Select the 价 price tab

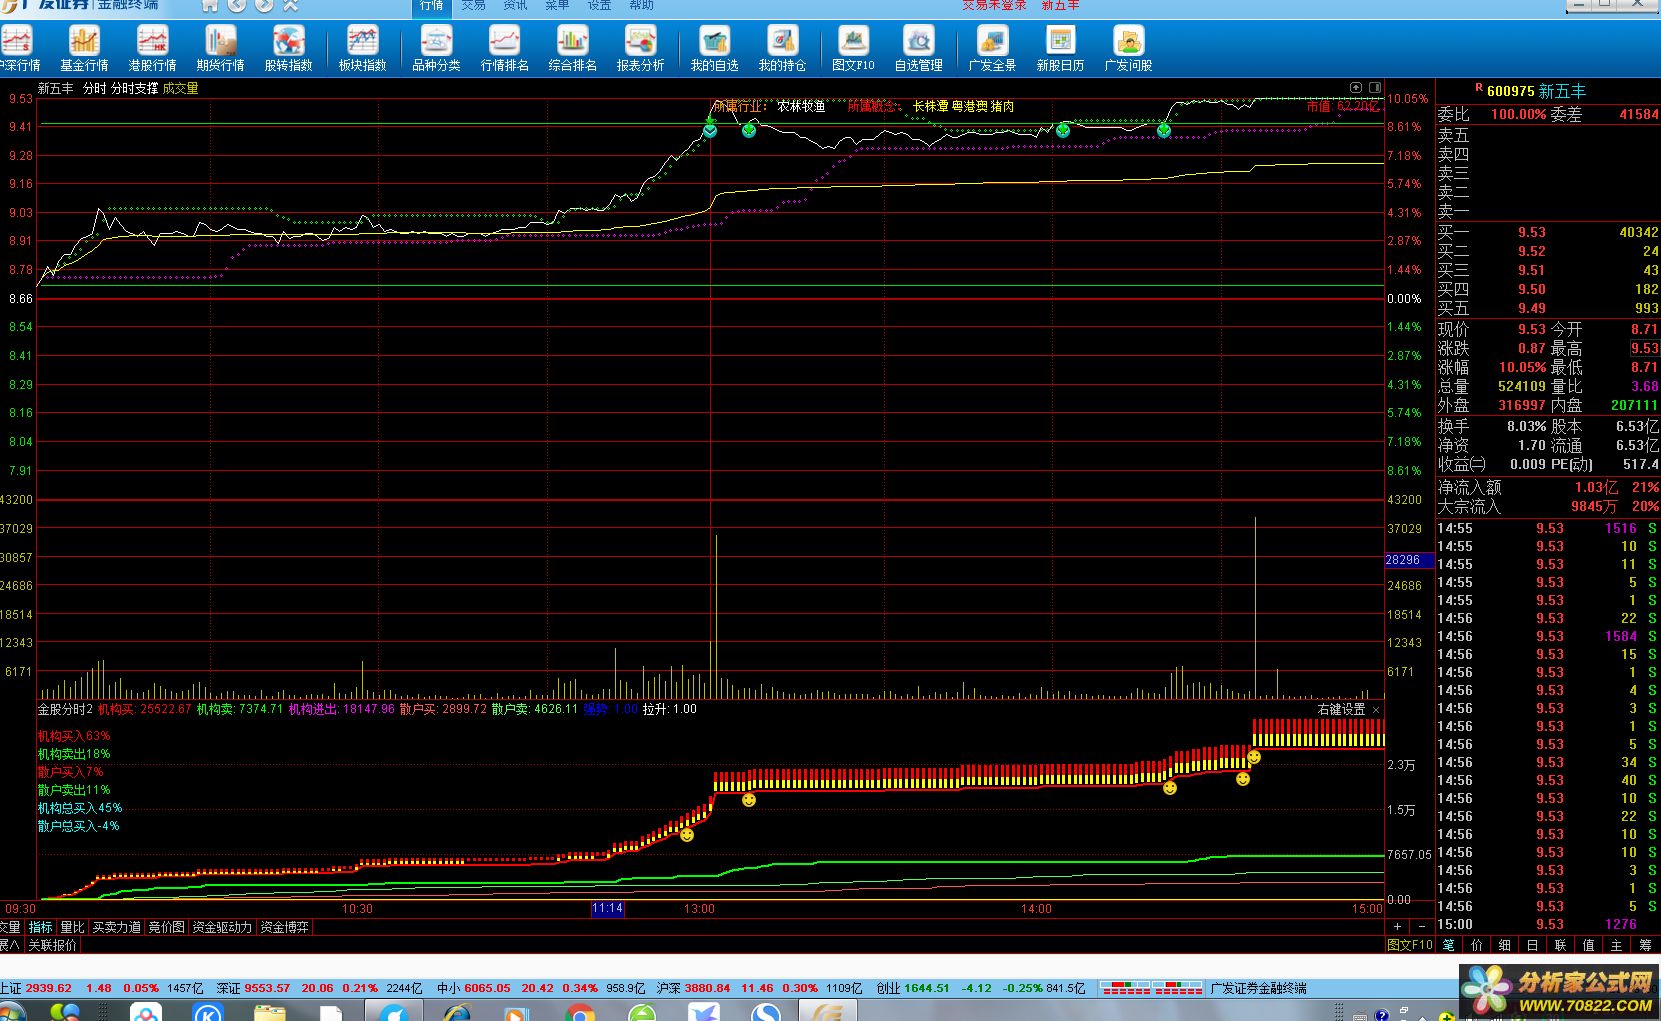1477,945
